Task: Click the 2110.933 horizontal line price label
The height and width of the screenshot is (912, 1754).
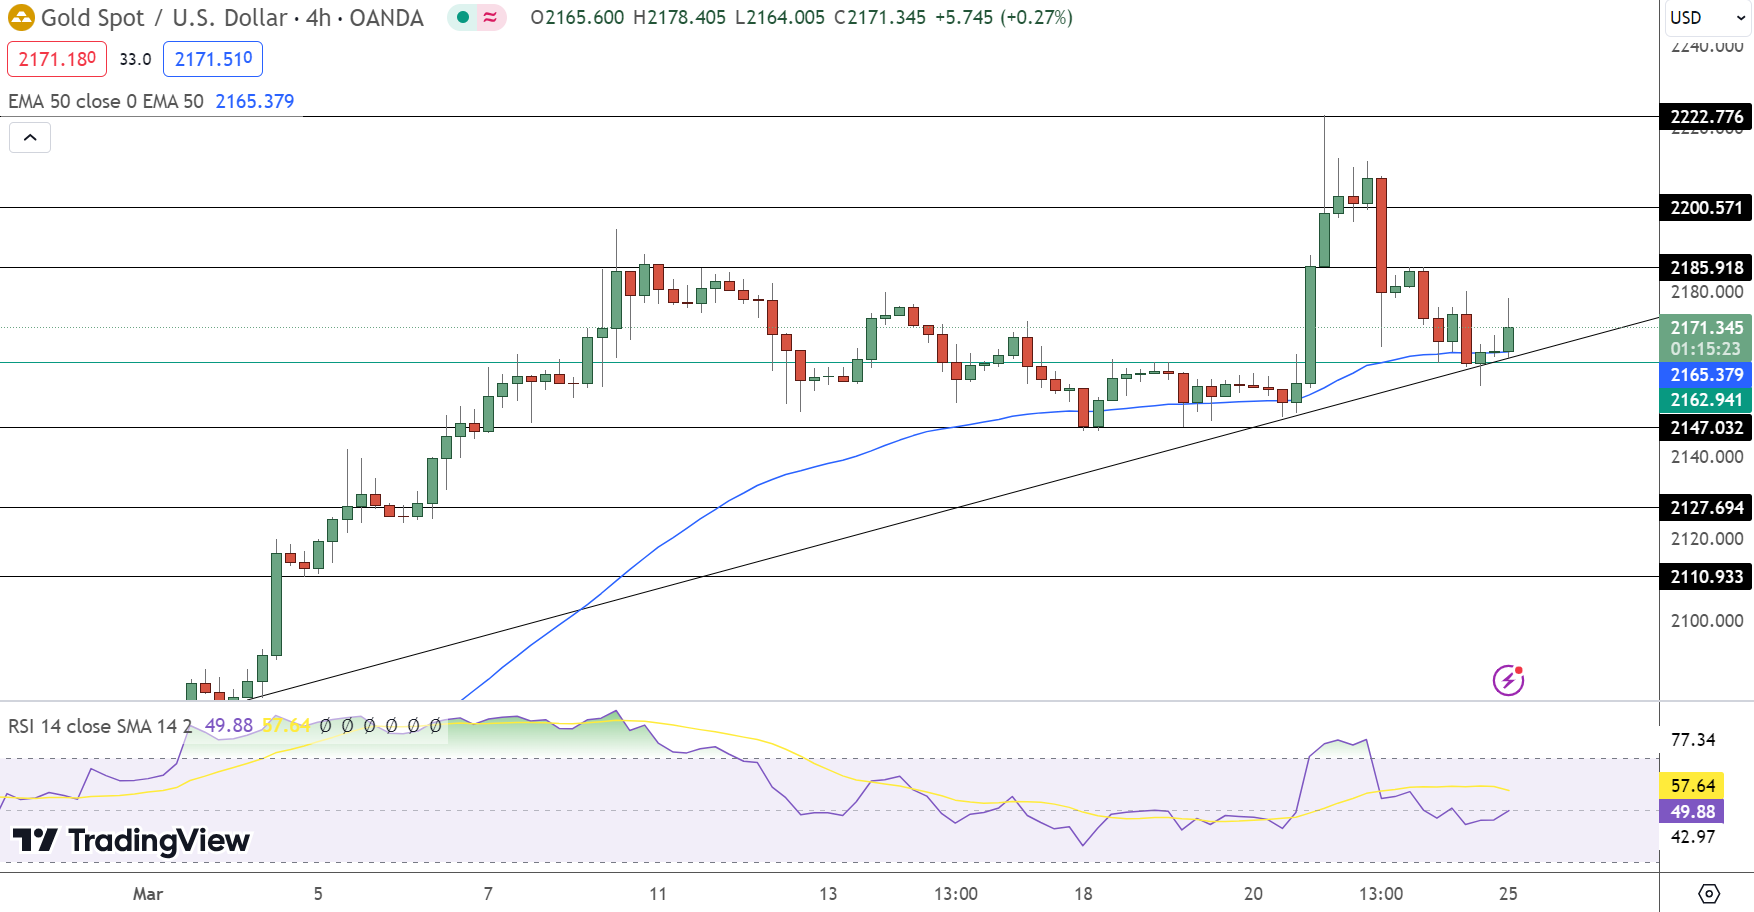Action: point(1706,576)
